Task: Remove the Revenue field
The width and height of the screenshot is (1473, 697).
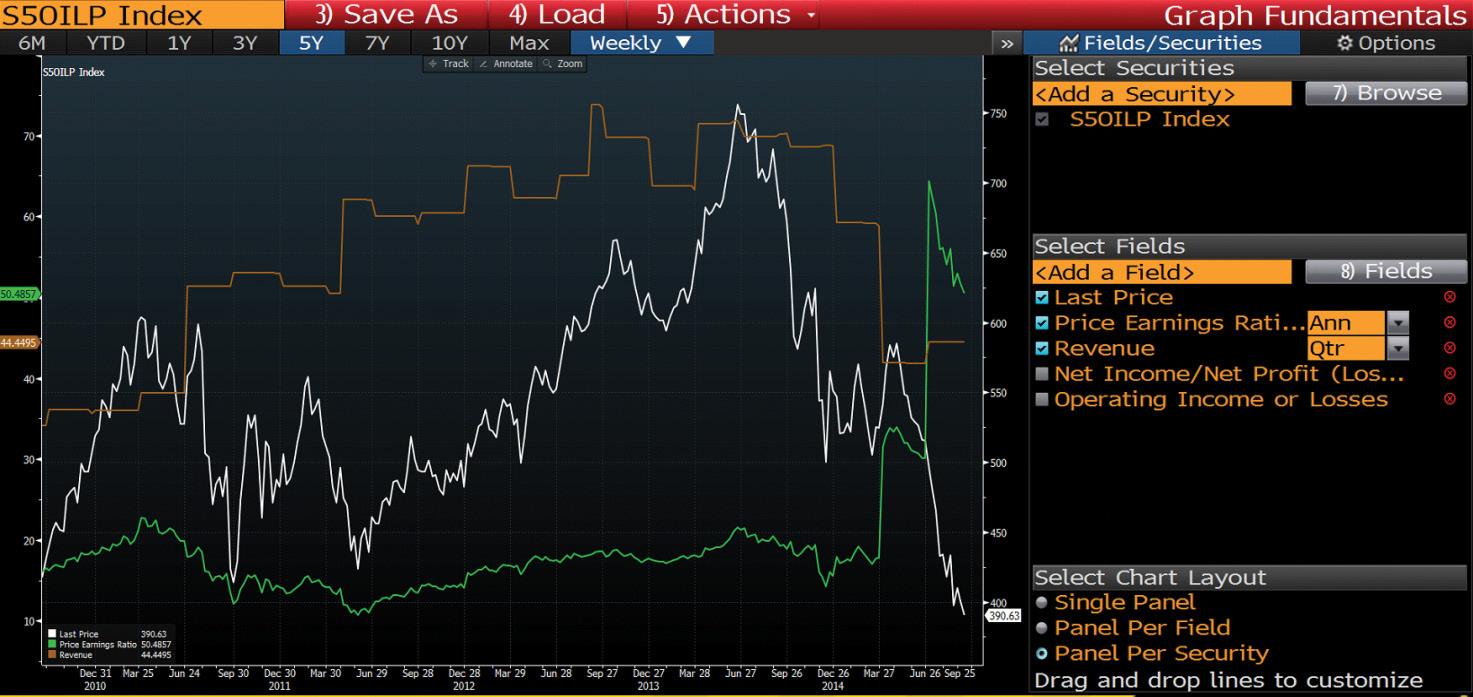Action: point(1449,348)
